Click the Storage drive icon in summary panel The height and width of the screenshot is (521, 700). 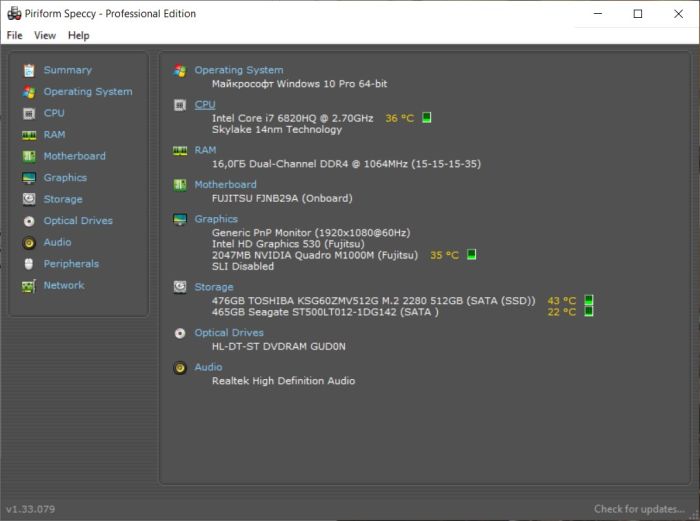click(180, 287)
